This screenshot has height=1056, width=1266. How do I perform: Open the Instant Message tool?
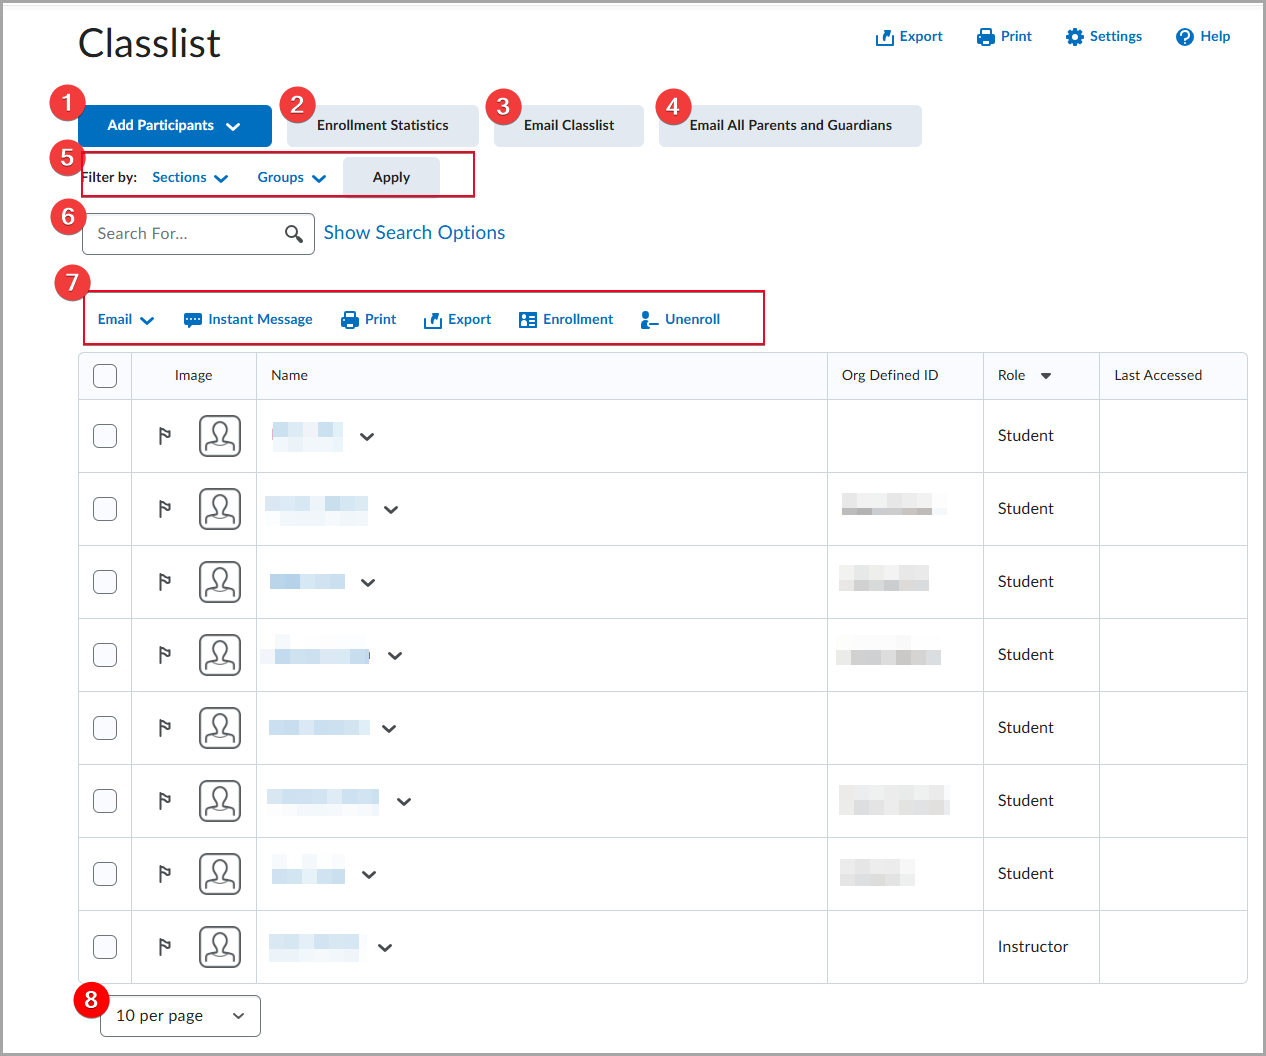(247, 318)
